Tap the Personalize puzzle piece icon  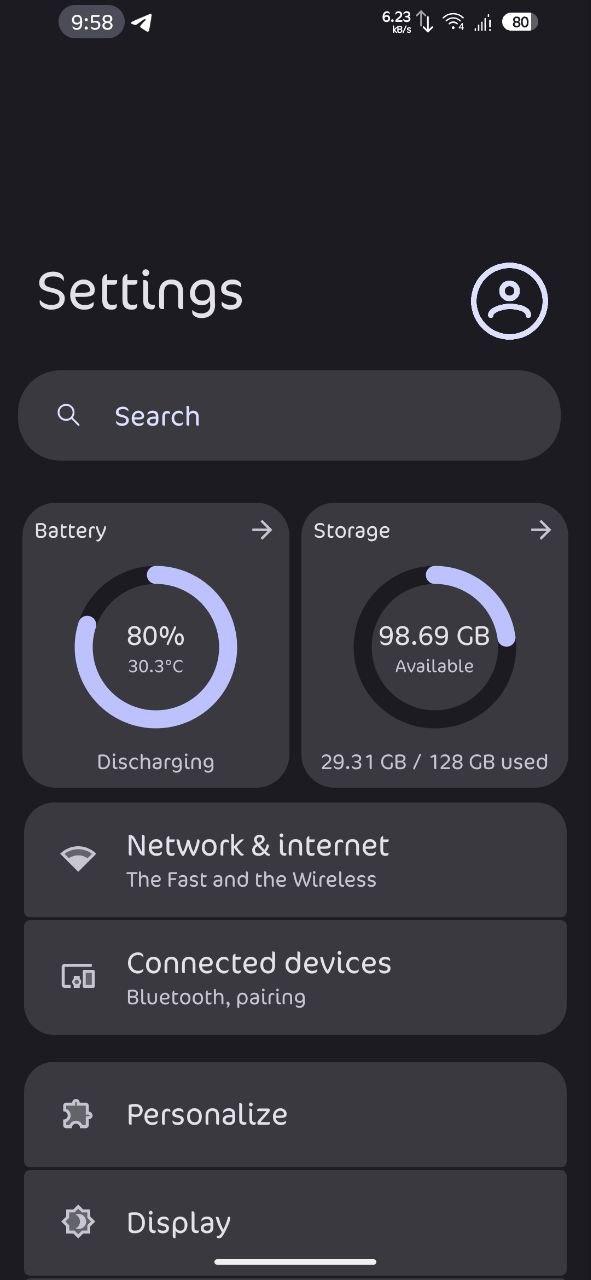click(x=77, y=1114)
